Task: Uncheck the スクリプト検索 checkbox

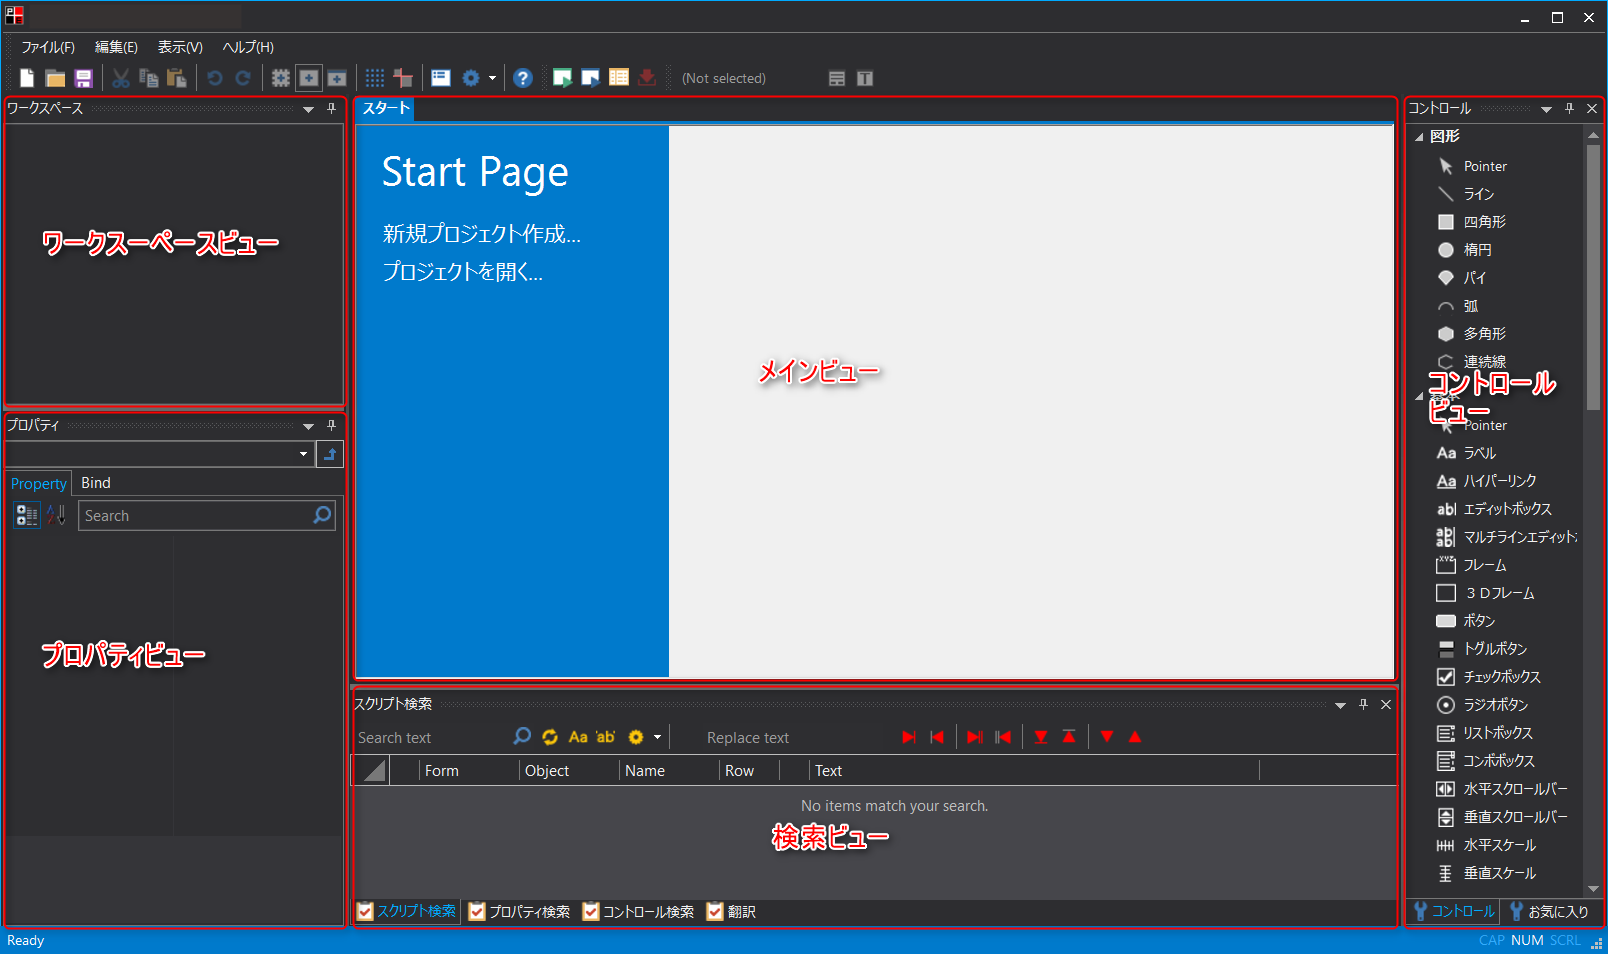Action: [x=365, y=911]
